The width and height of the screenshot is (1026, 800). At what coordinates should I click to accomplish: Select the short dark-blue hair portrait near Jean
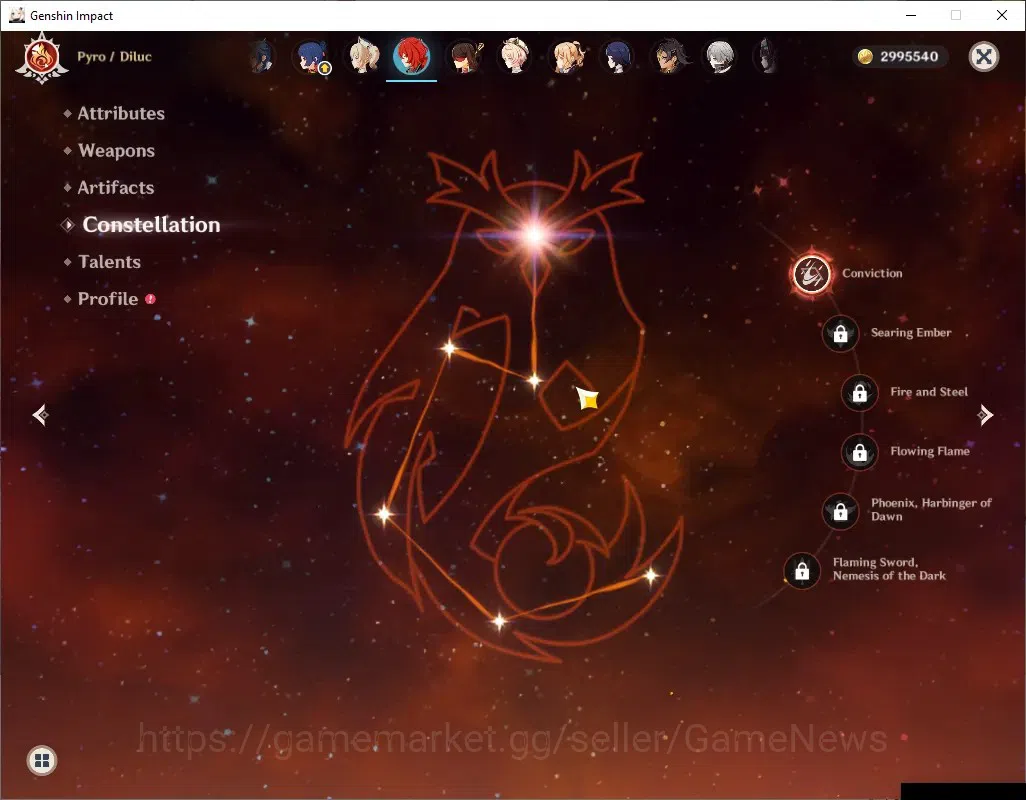[x=617, y=57]
